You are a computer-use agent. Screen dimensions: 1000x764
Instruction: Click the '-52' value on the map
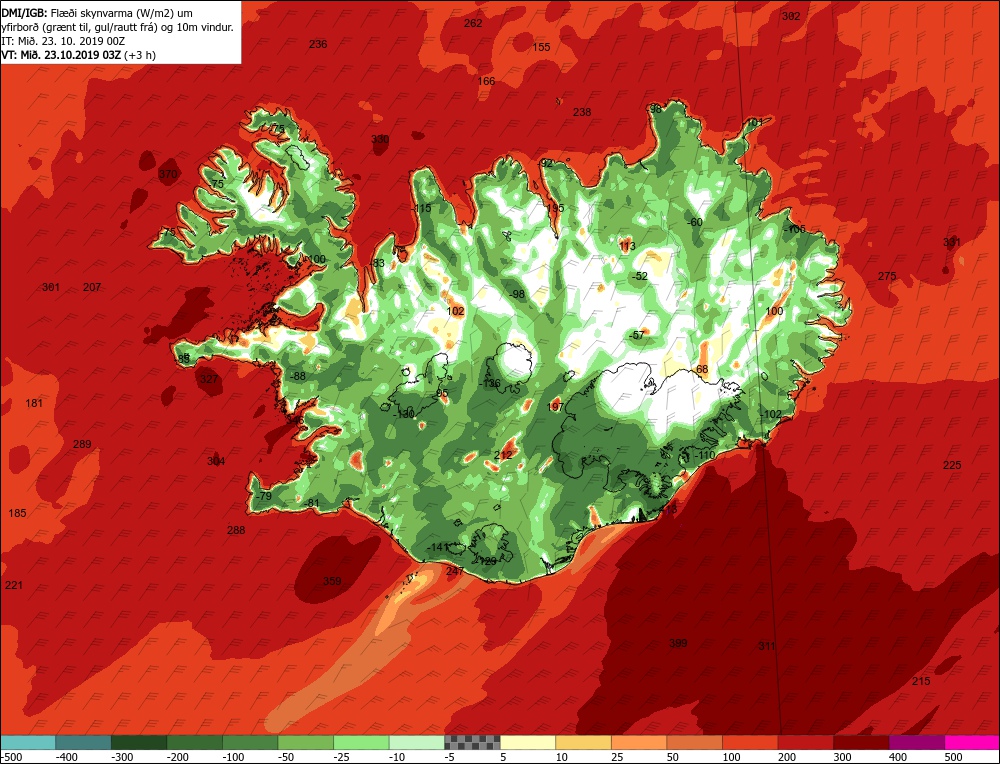pos(639,276)
